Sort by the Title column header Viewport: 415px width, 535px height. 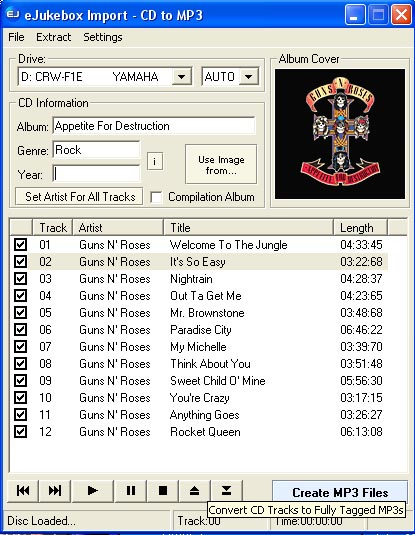point(249,228)
